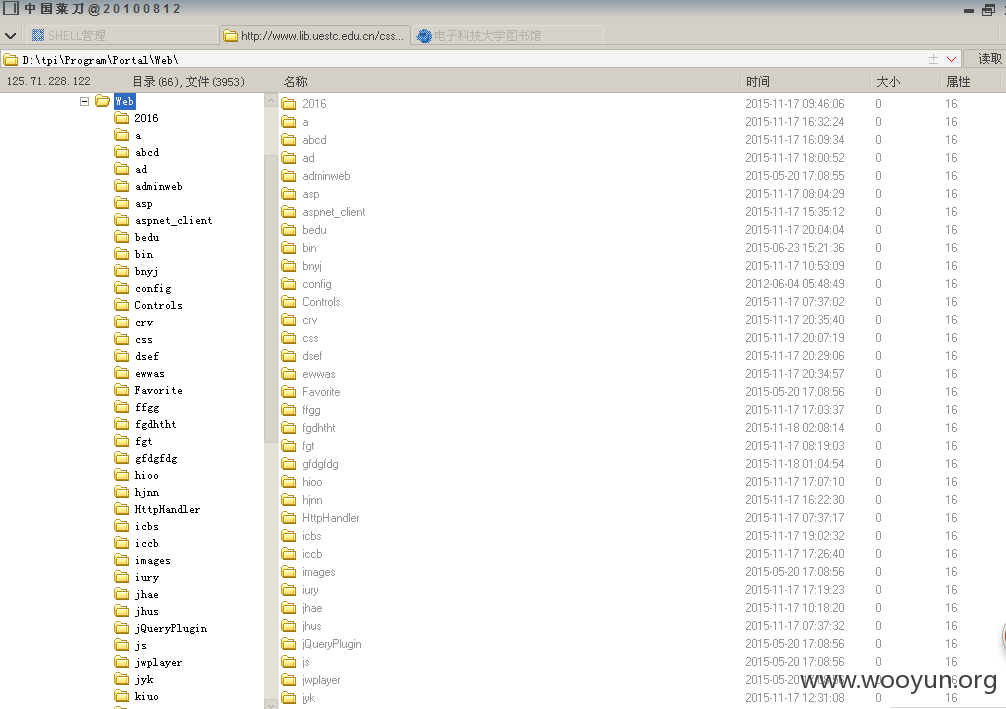The image size is (1006, 709).
Task: Click the Controls folder icon in tree
Action: pos(122,305)
